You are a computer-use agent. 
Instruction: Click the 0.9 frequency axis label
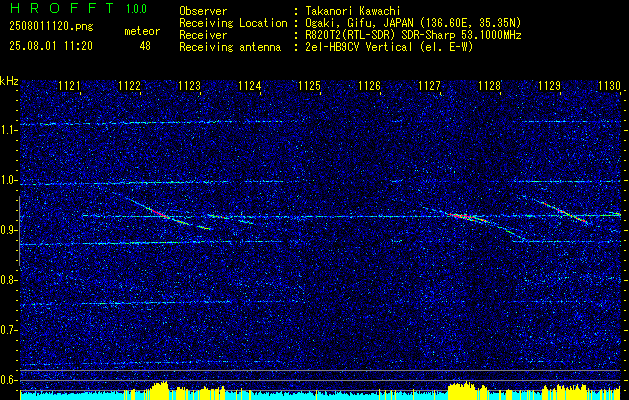pos(8,230)
